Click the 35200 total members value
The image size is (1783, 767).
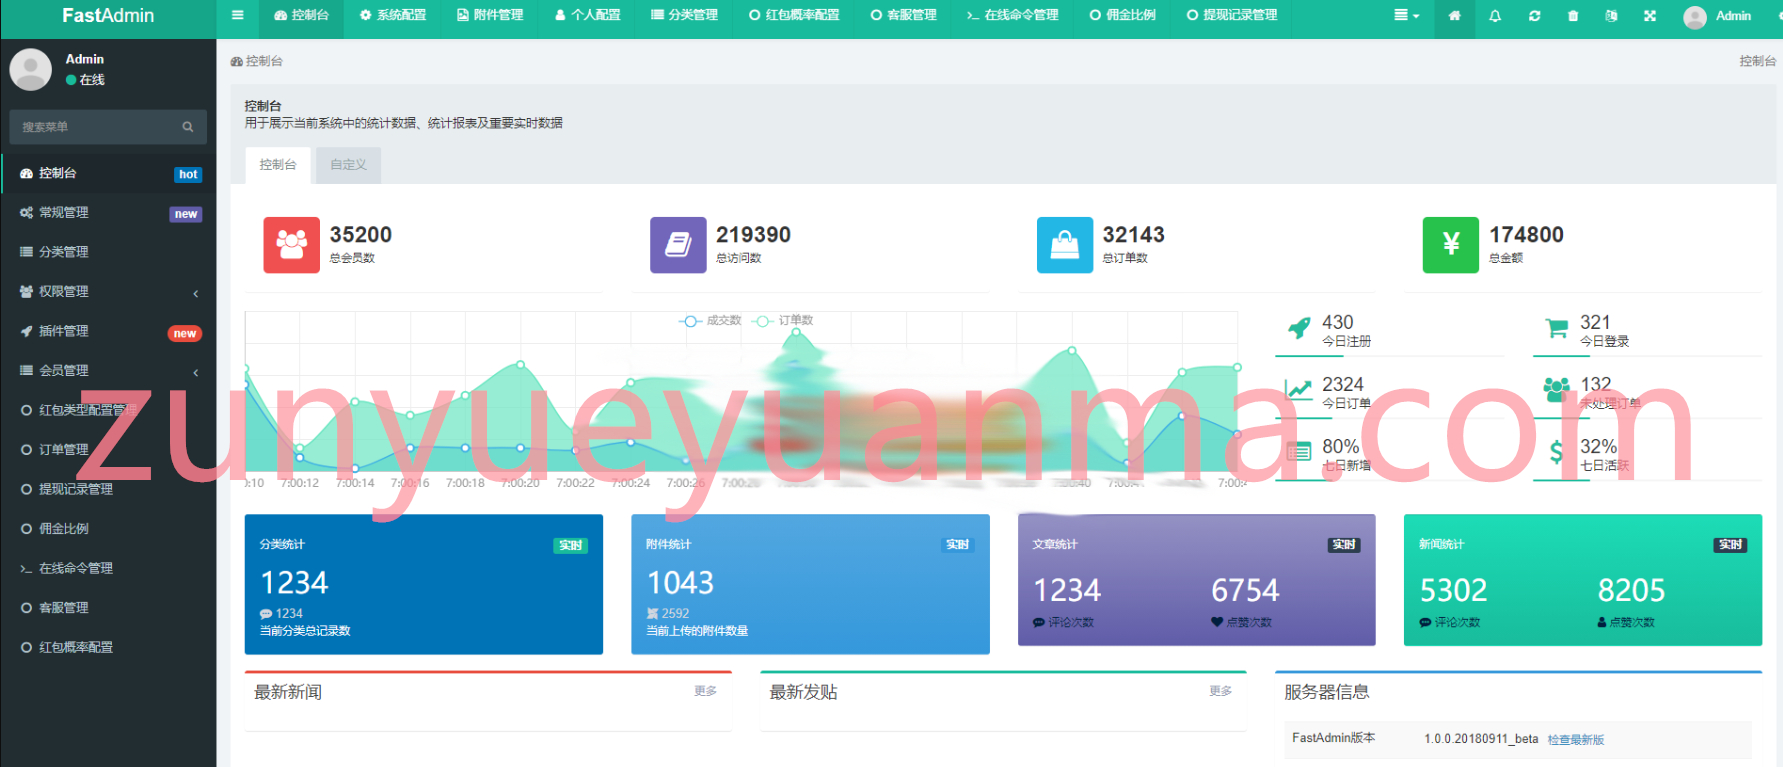point(361,235)
